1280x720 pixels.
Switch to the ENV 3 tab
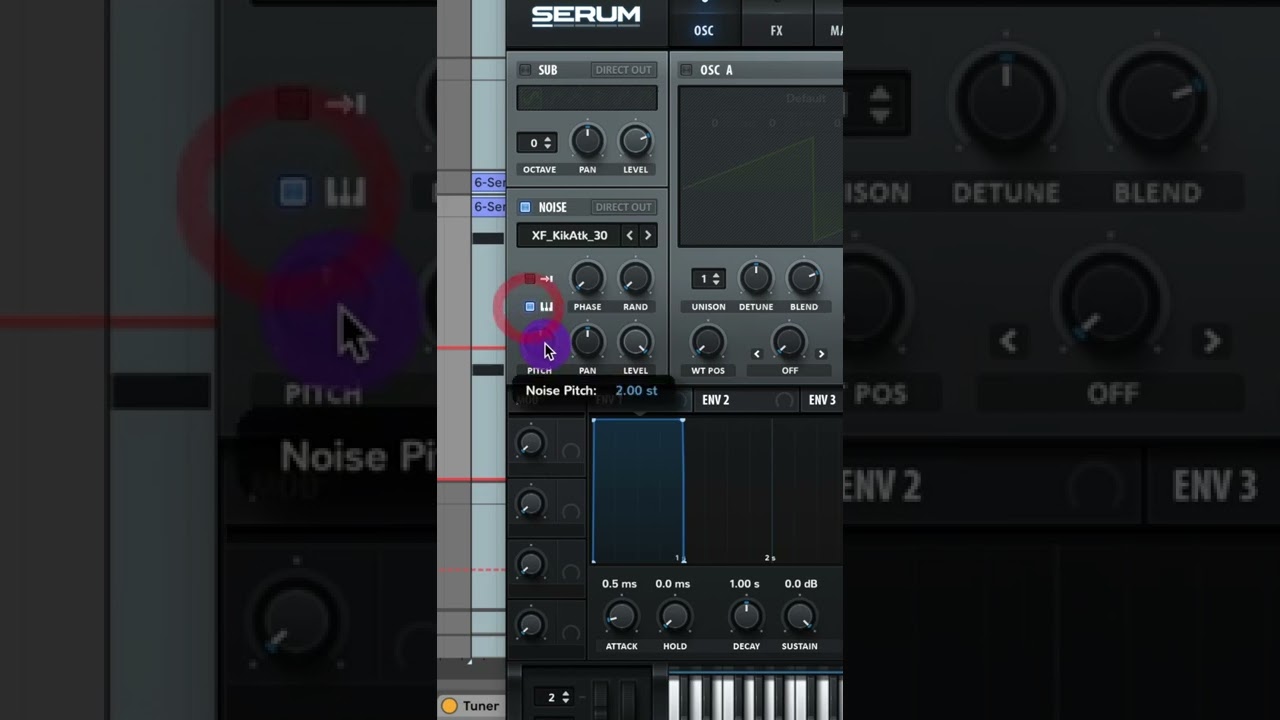pyautogui.click(x=822, y=400)
